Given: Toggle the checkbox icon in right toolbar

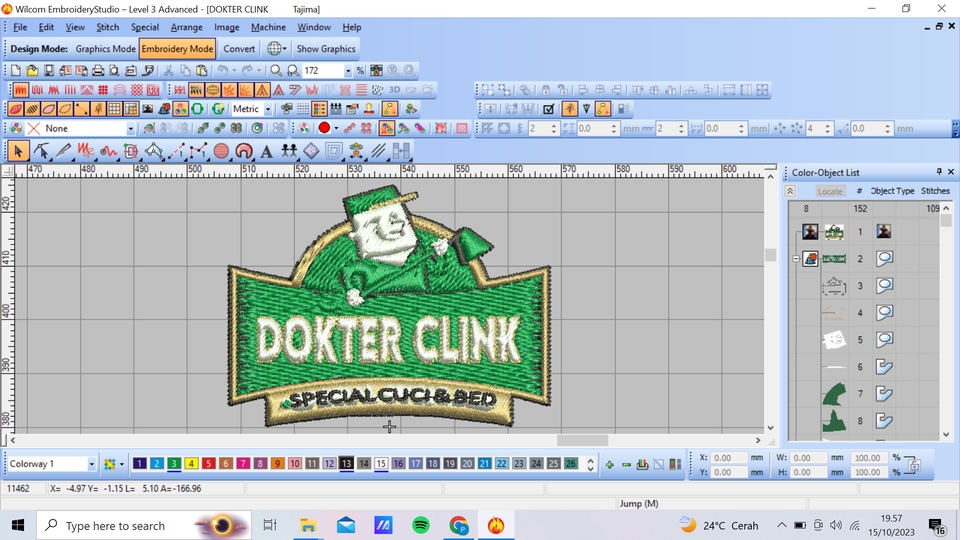Looking at the screenshot, I should tap(549, 109).
